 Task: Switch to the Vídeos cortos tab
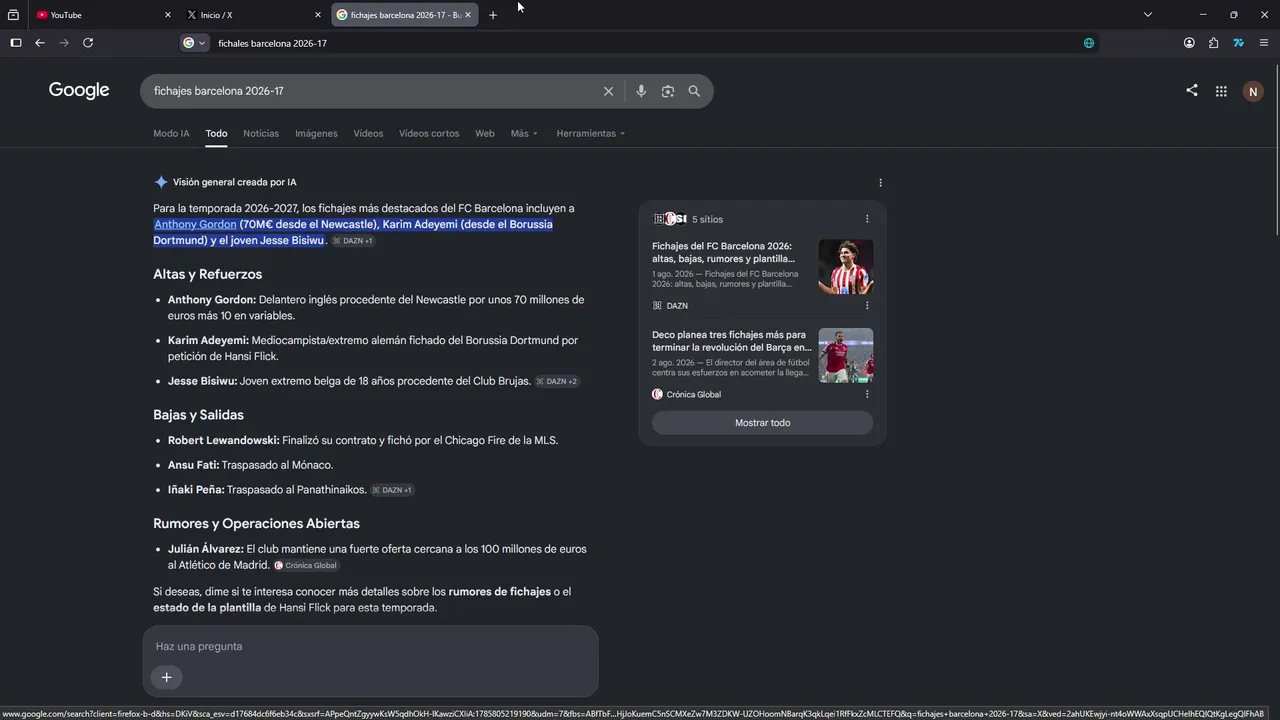pyautogui.click(x=429, y=133)
